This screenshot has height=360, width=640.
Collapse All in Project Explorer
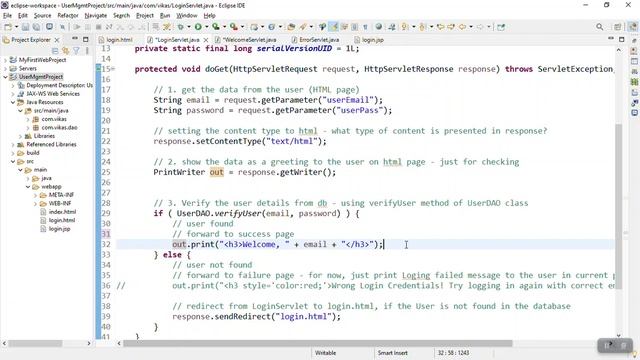(55, 51)
